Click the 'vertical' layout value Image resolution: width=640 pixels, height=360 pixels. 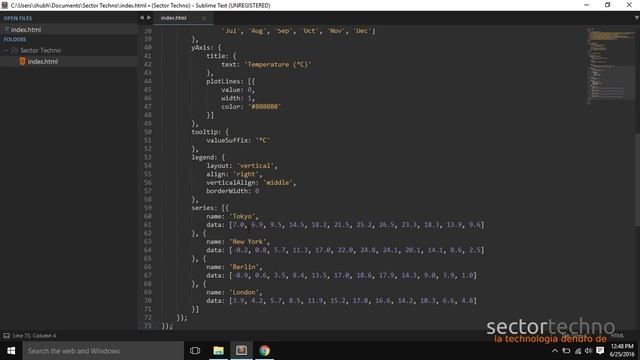pos(255,166)
